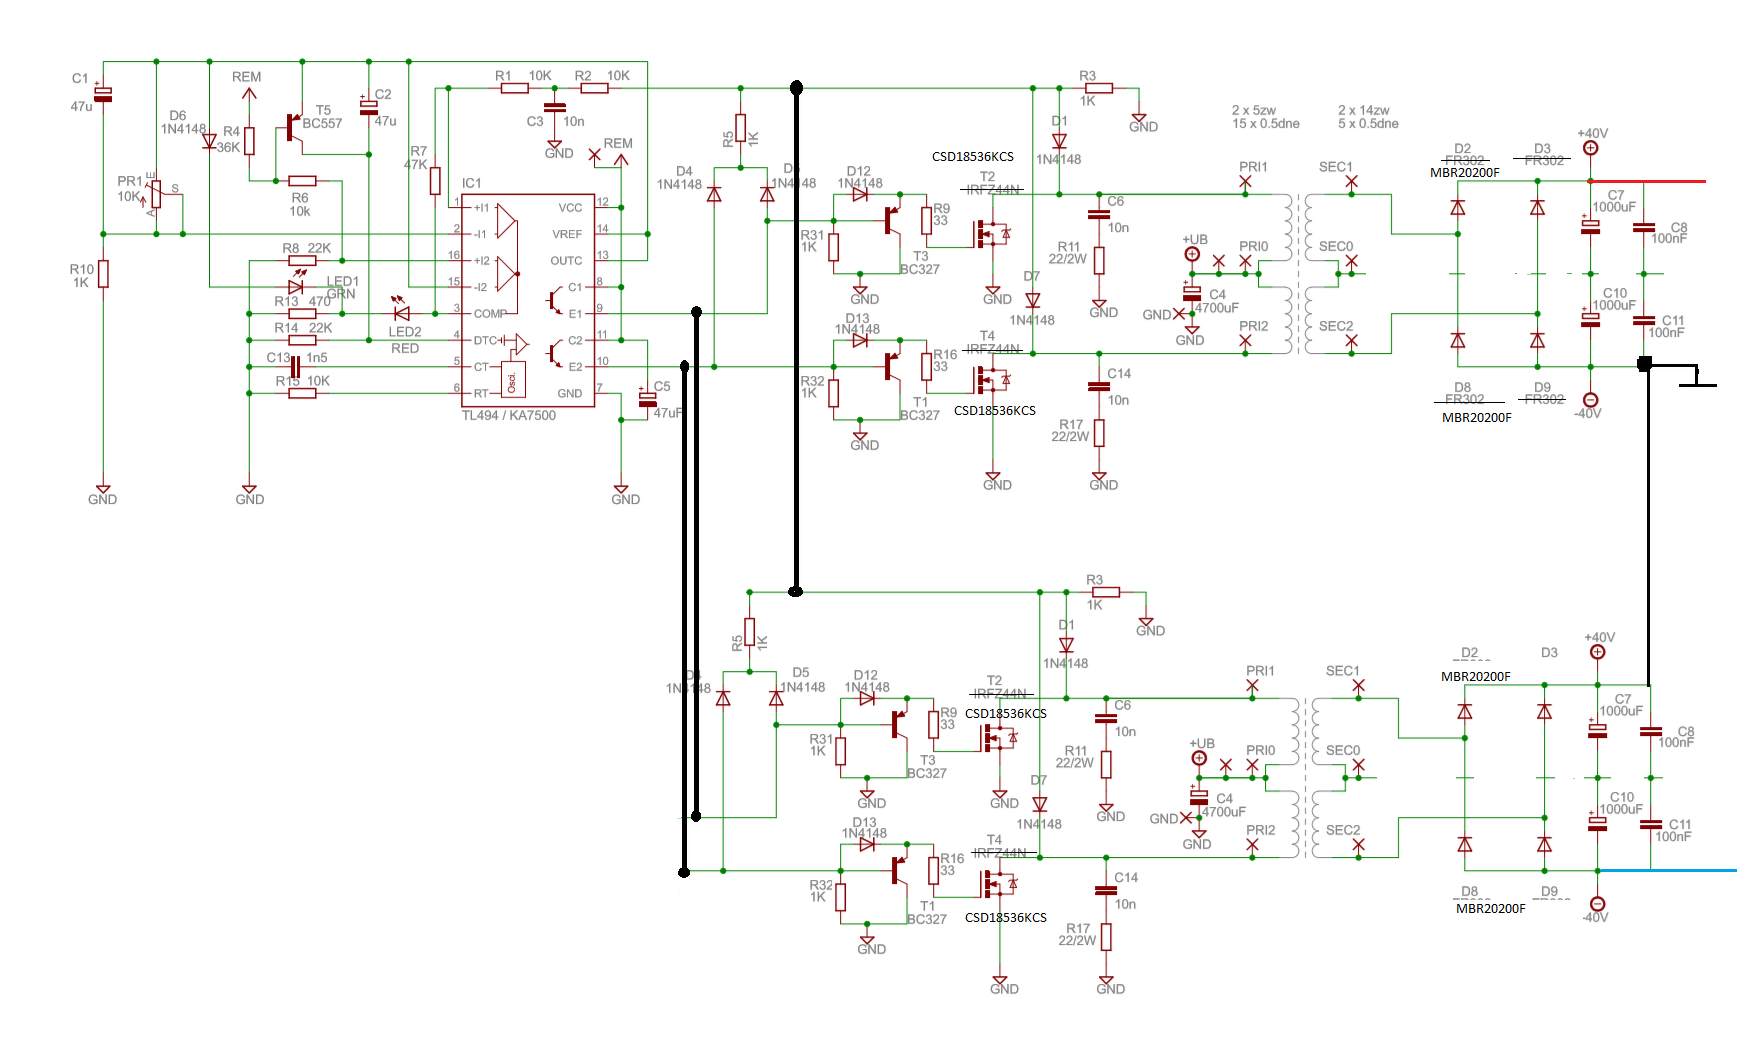
Task: Select the "RED" text under LED2
Action: click(x=405, y=348)
